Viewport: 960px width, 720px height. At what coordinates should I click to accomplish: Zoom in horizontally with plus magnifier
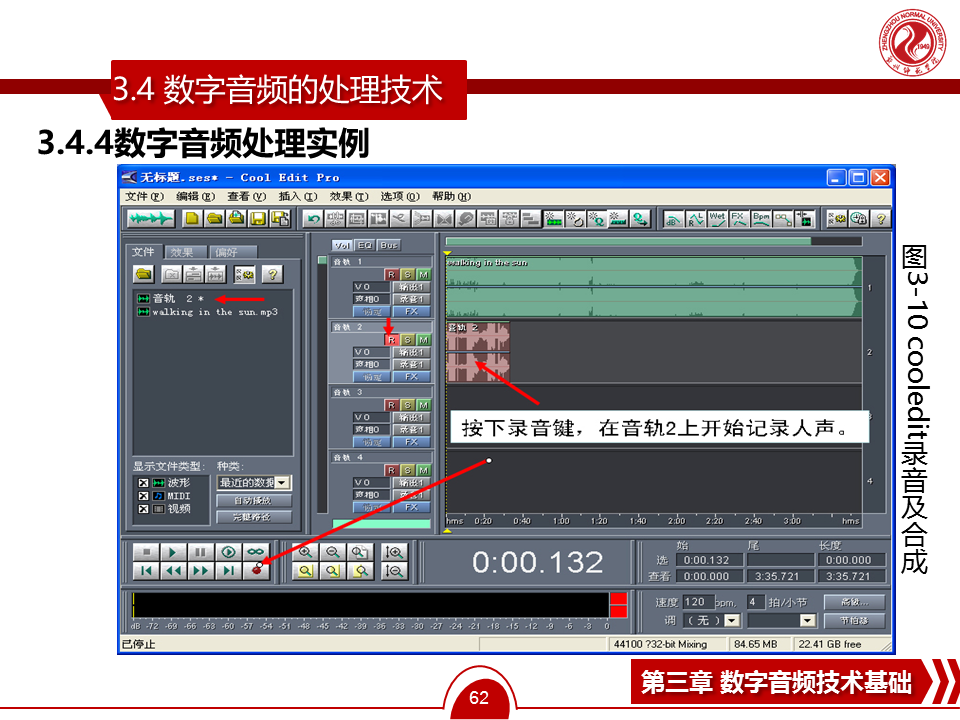[305, 552]
